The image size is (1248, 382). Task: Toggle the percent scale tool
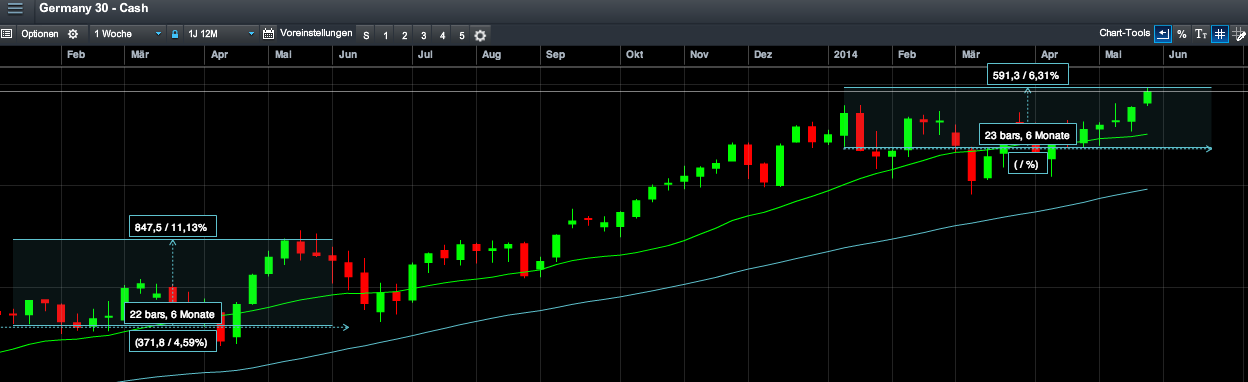[x=1181, y=34]
